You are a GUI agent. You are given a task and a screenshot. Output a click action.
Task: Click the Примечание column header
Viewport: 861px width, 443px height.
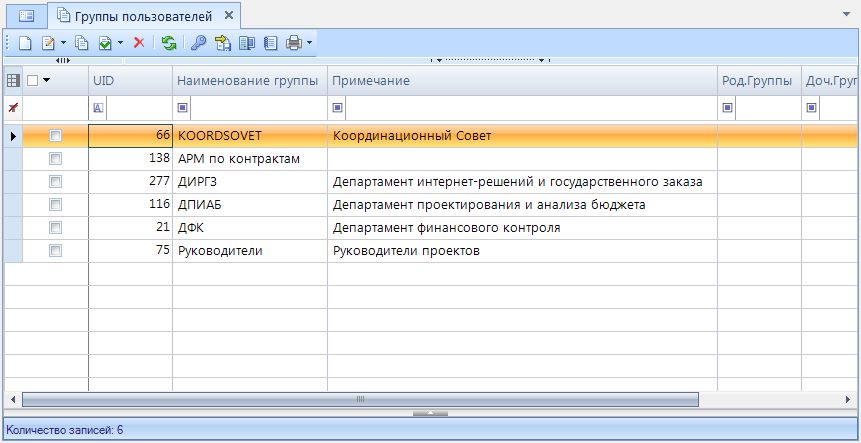tap(520, 80)
